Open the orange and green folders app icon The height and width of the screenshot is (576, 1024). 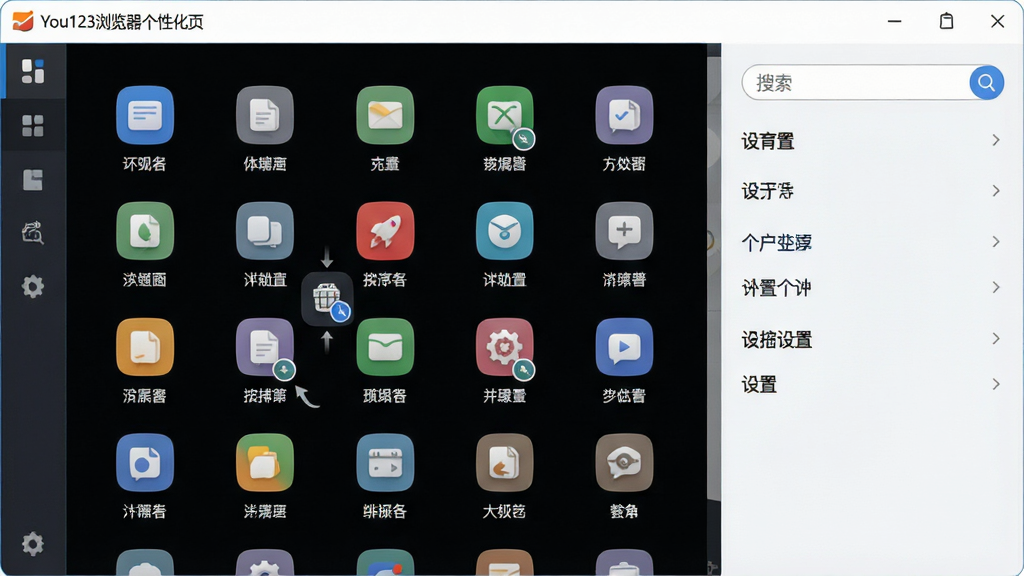[264, 462]
